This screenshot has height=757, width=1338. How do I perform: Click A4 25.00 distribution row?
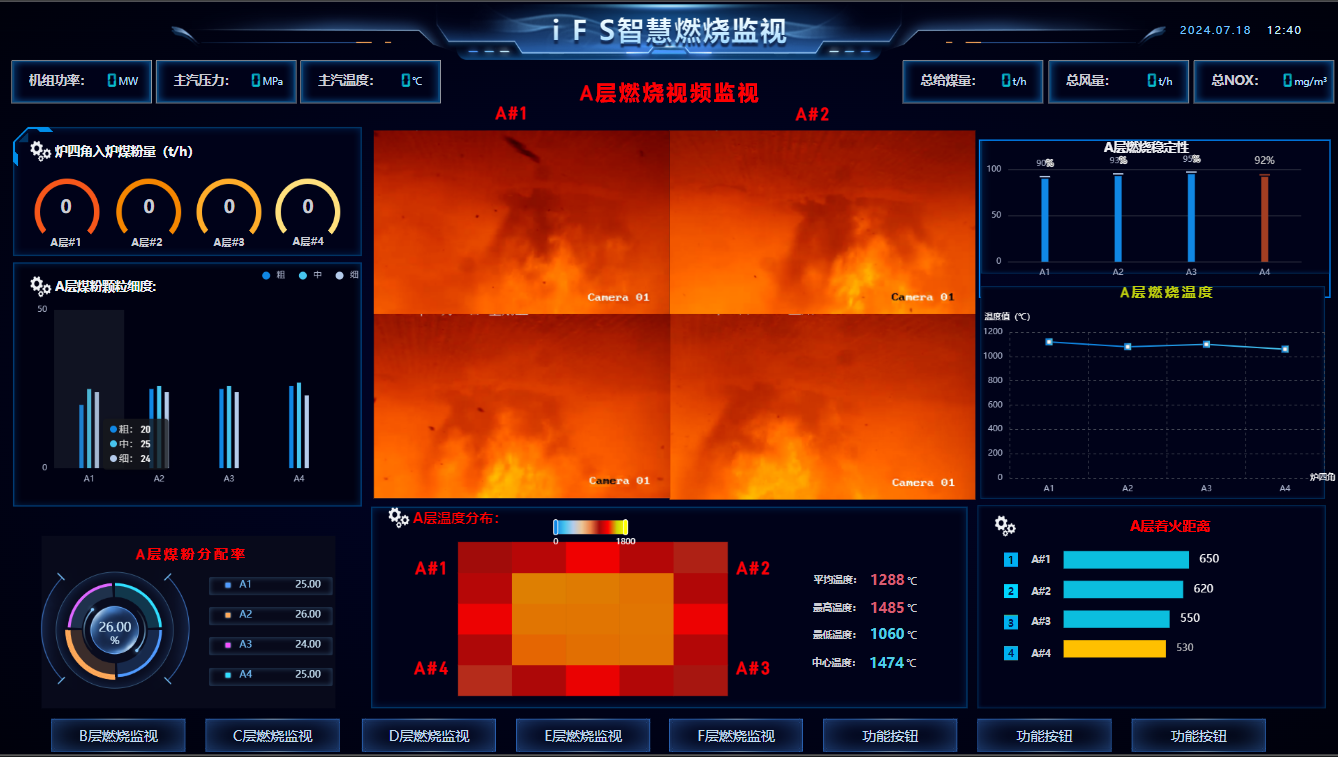click(x=271, y=675)
